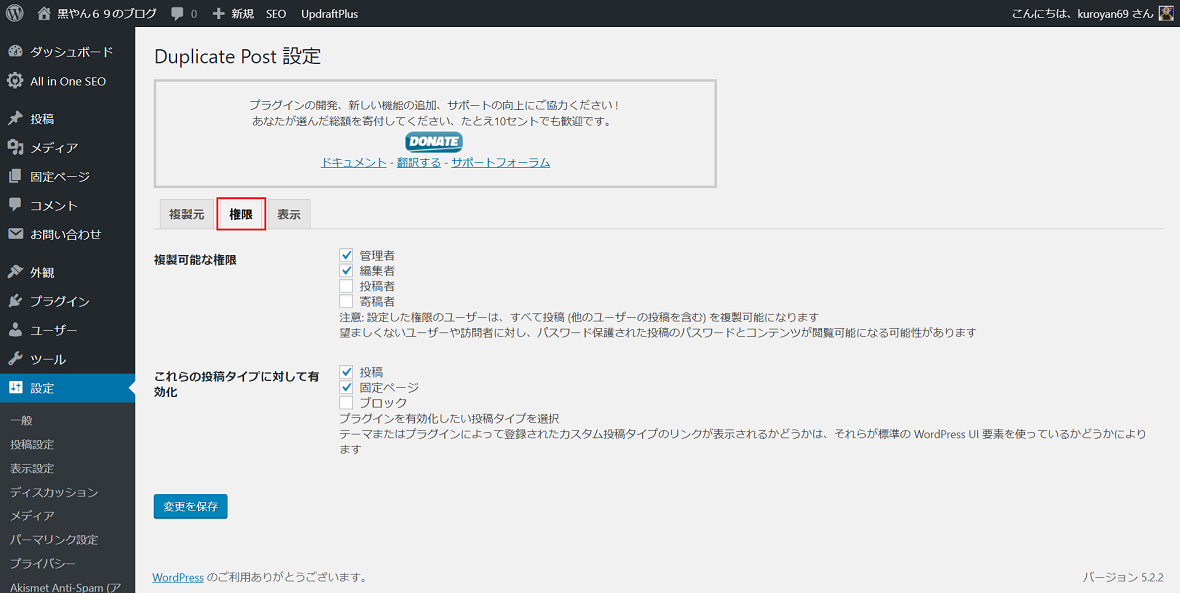
Task: Follow the WordPress footer link
Action: (x=178, y=577)
